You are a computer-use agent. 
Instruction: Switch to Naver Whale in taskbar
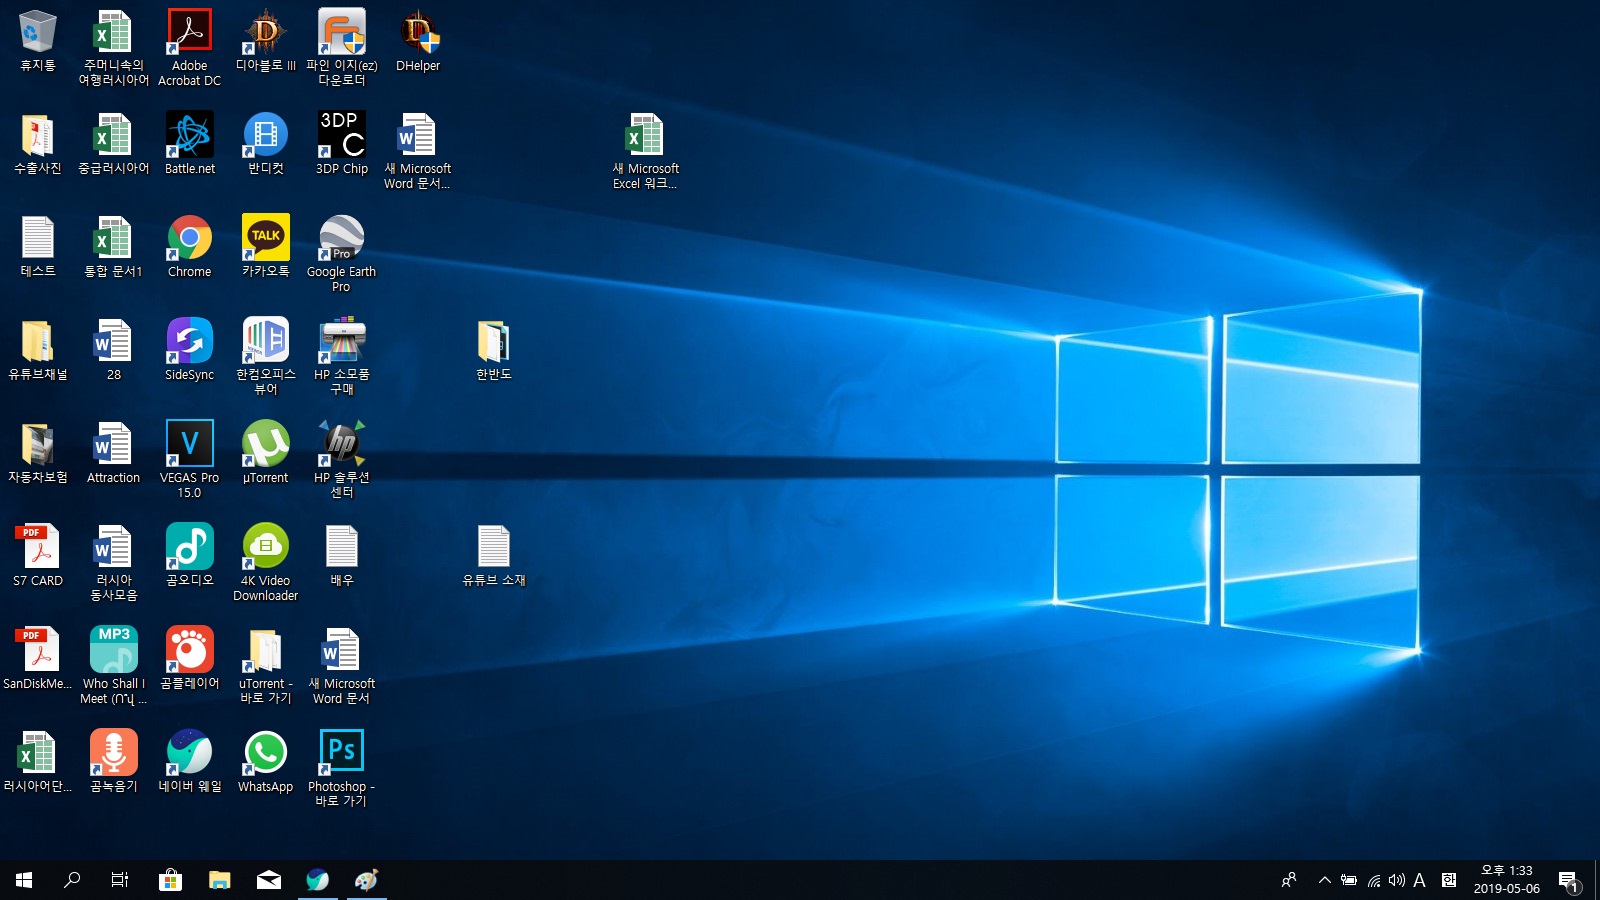click(x=318, y=880)
